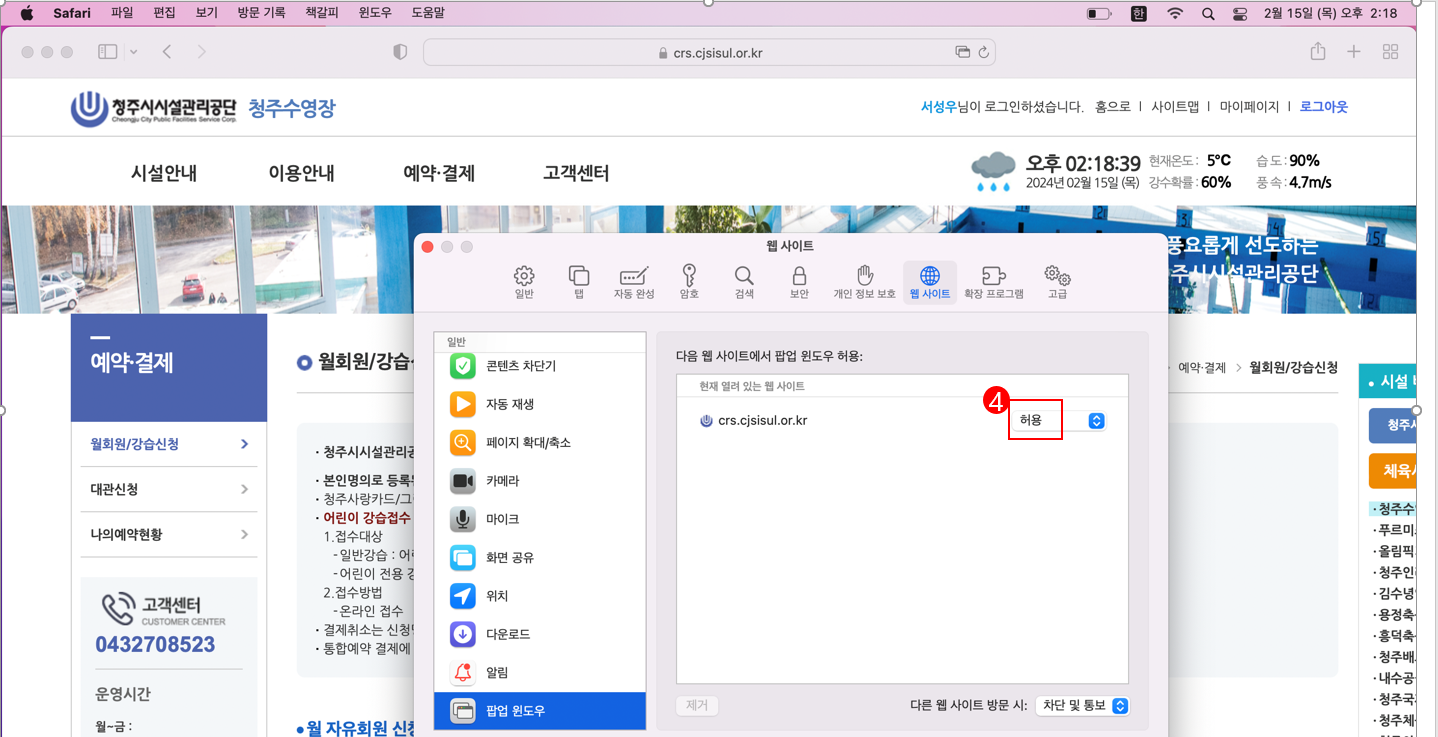Focus the Safari address bar
Screen dimensions: 1438x737
pos(709,52)
